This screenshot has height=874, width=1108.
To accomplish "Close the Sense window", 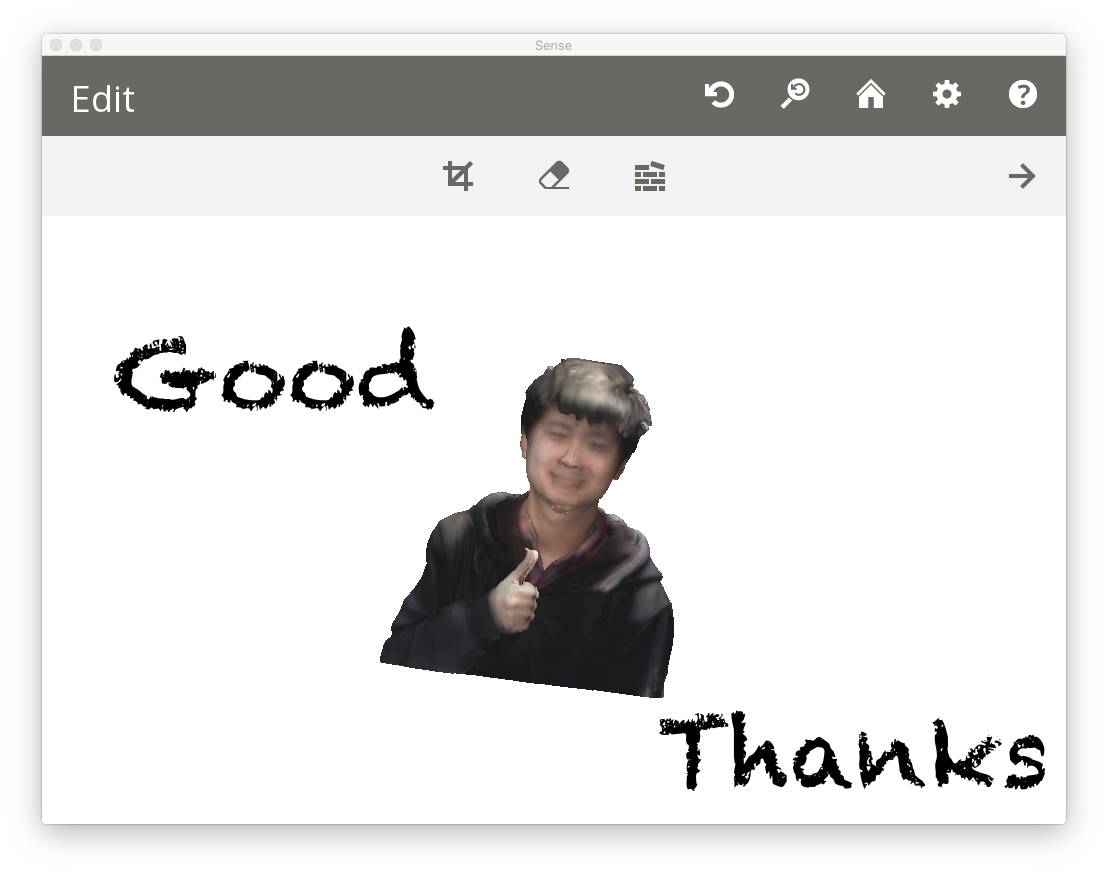I will [x=57, y=45].
